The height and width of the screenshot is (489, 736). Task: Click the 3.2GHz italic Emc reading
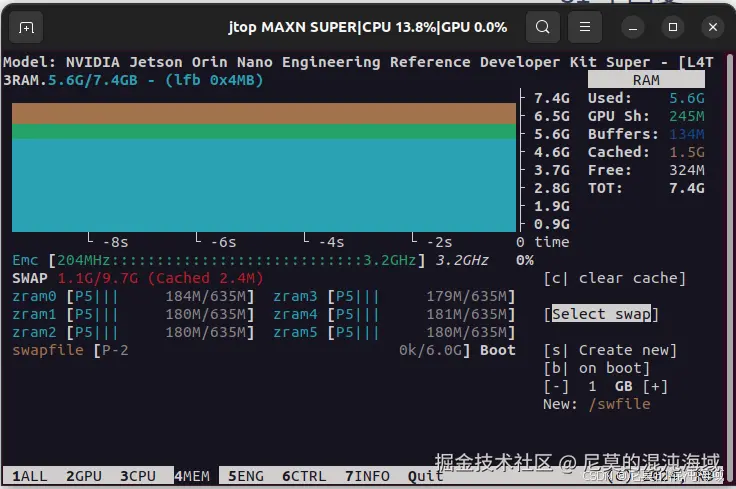462,260
